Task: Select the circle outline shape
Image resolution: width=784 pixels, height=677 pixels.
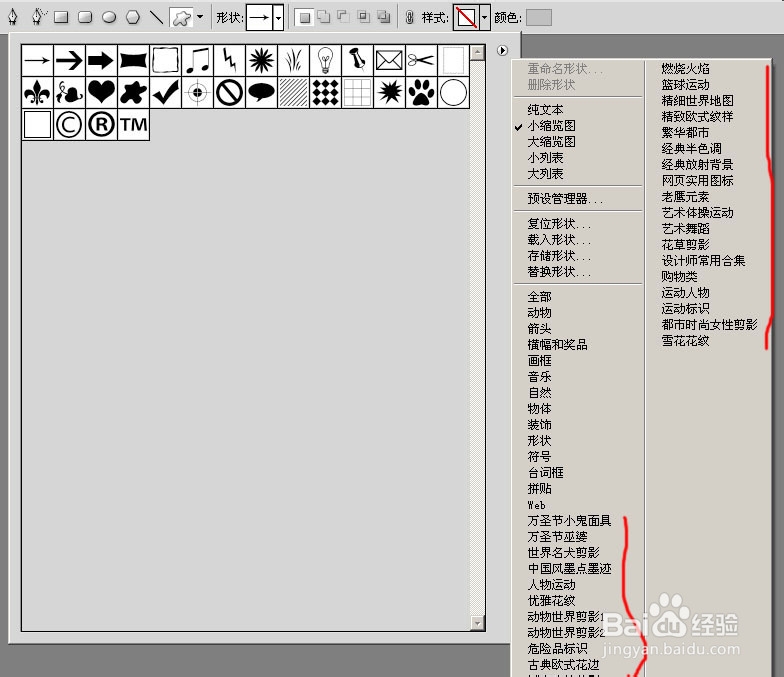Action: pos(454,92)
